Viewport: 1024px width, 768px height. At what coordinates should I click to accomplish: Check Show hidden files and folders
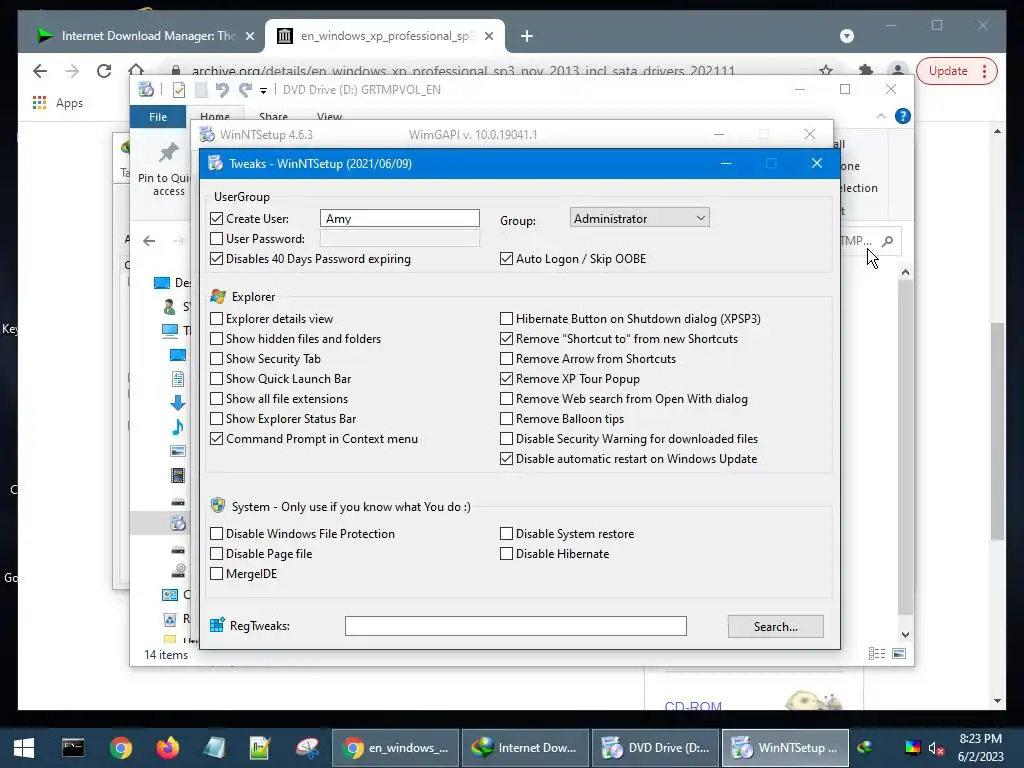pos(217,339)
